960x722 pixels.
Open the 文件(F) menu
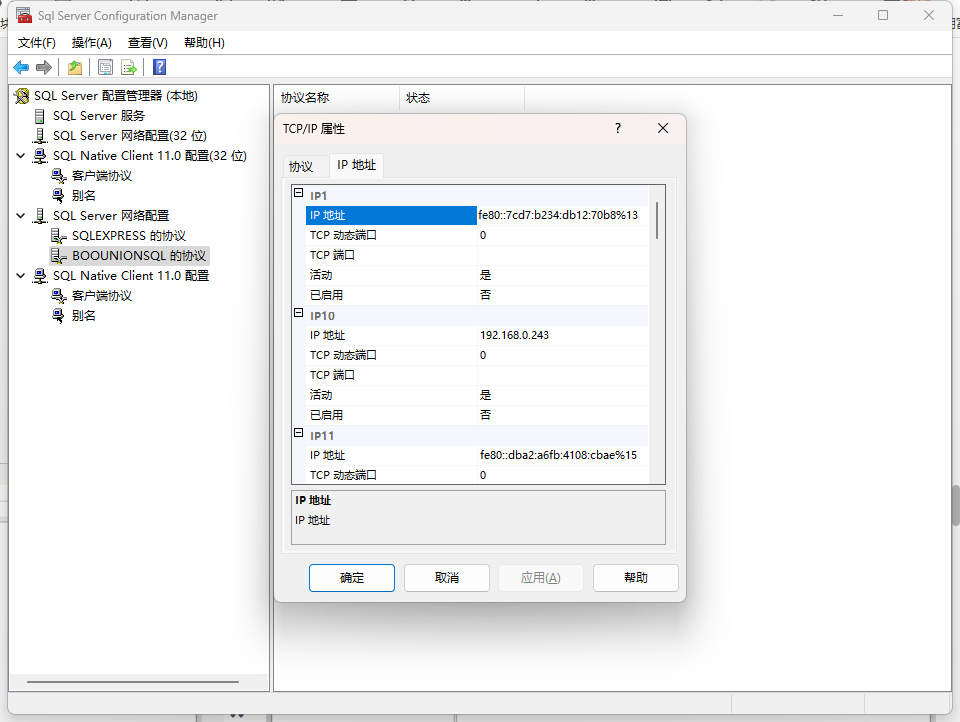point(37,43)
